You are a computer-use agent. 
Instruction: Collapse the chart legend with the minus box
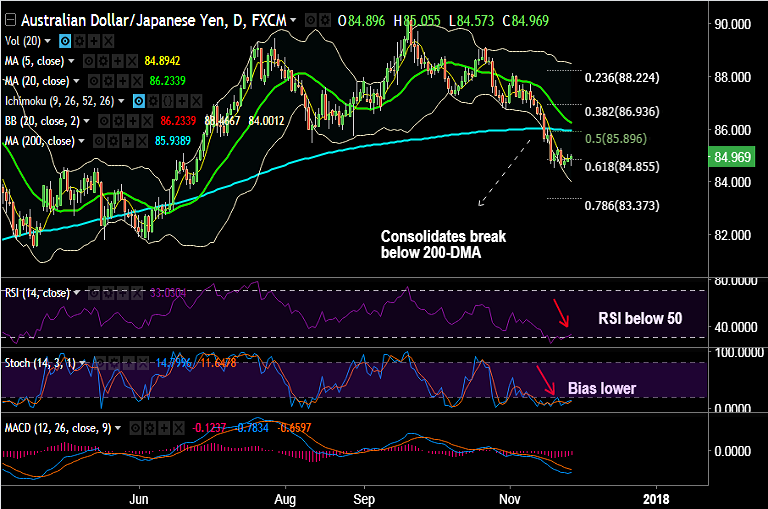point(10,20)
